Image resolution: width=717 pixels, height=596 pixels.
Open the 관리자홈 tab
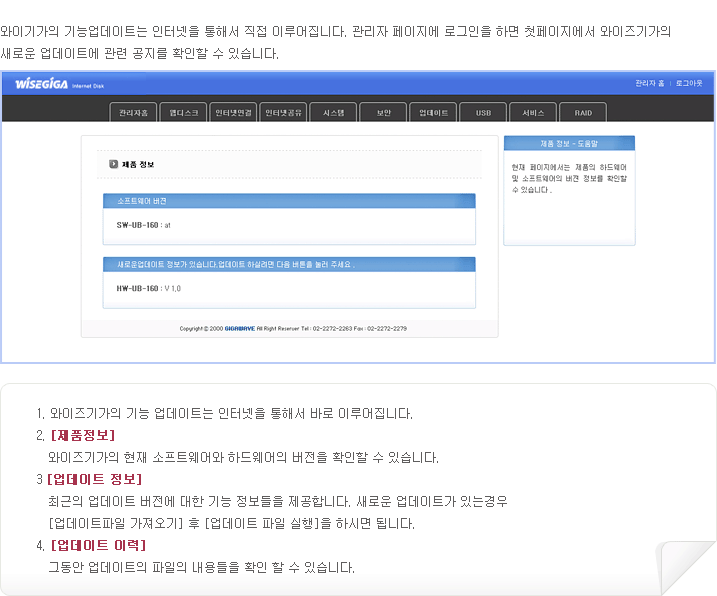(133, 113)
